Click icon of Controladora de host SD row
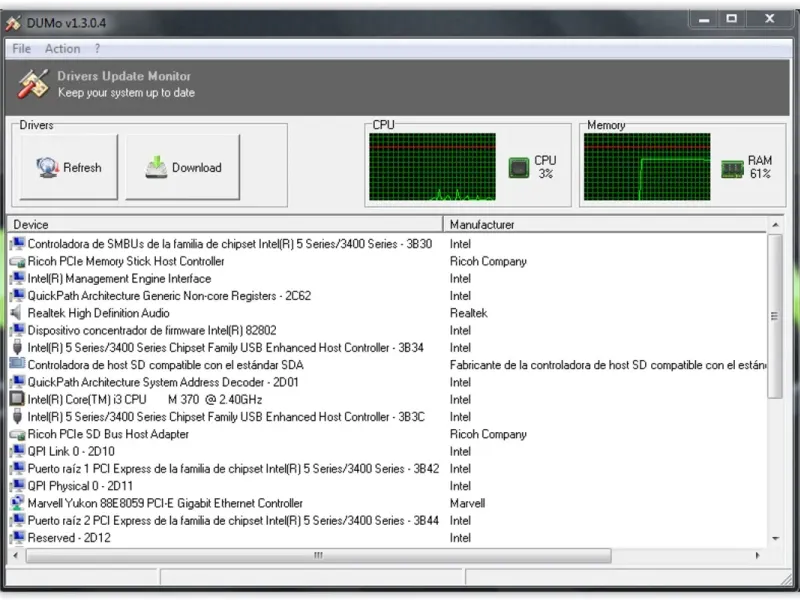This screenshot has height=600, width=800. point(17,364)
